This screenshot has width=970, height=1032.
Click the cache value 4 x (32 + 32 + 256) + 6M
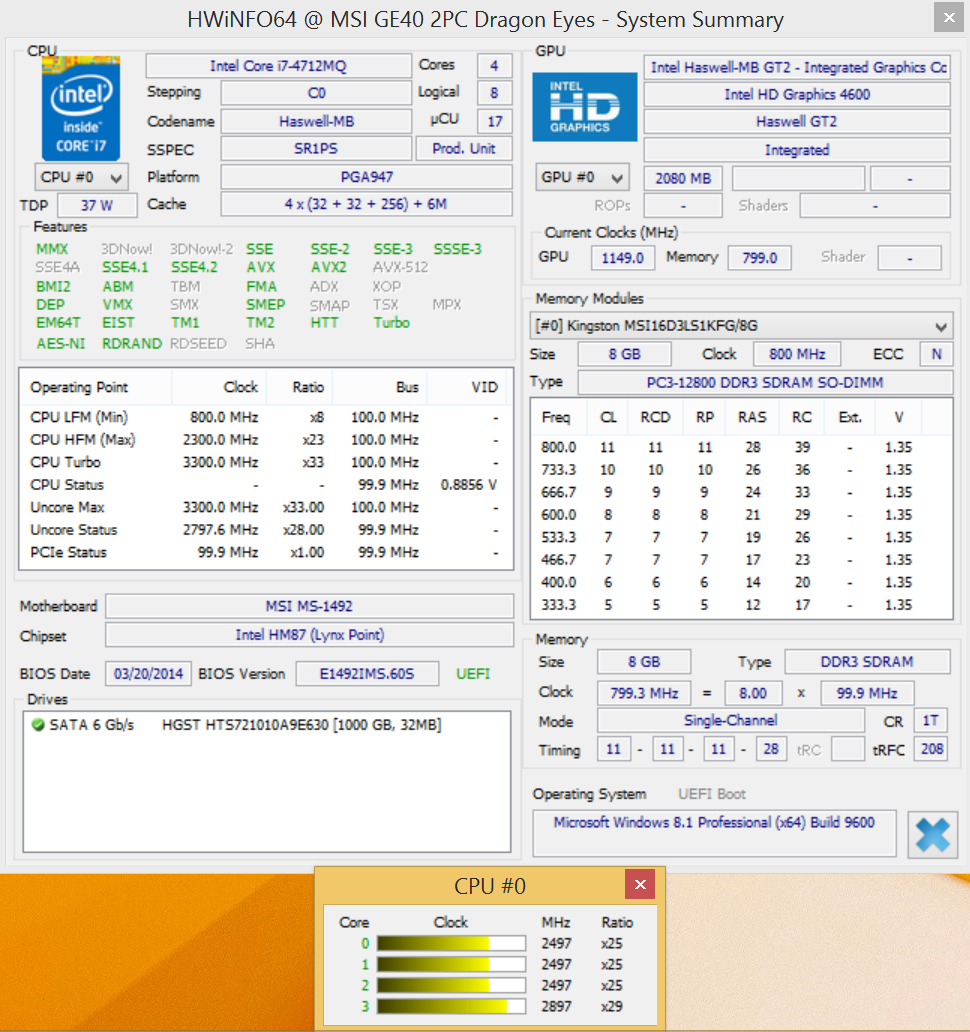click(x=367, y=204)
